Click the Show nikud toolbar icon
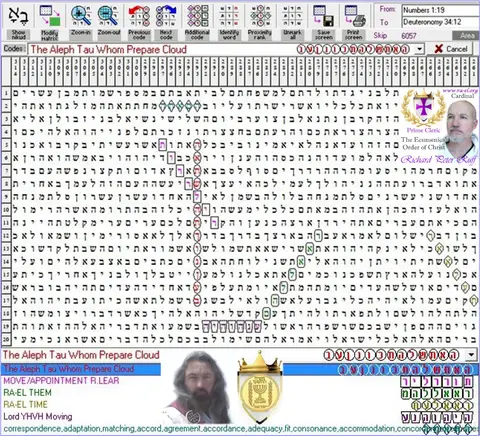The image size is (480, 436). click(x=18, y=16)
